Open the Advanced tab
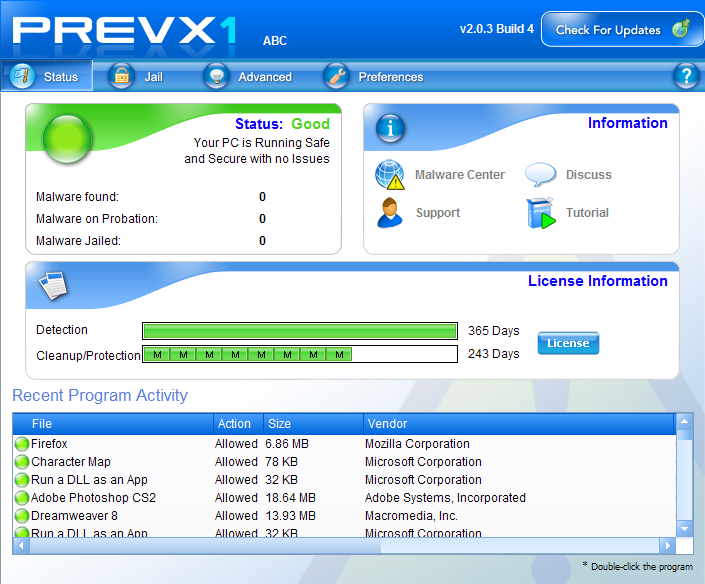 (248, 76)
